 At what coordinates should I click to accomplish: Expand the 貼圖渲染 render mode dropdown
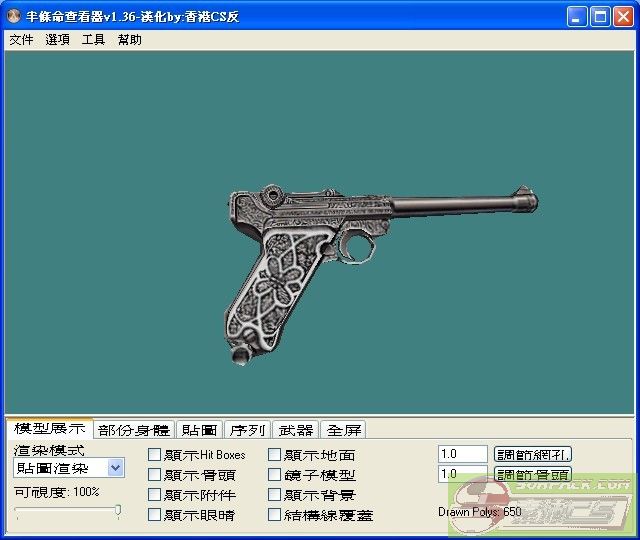(116, 468)
